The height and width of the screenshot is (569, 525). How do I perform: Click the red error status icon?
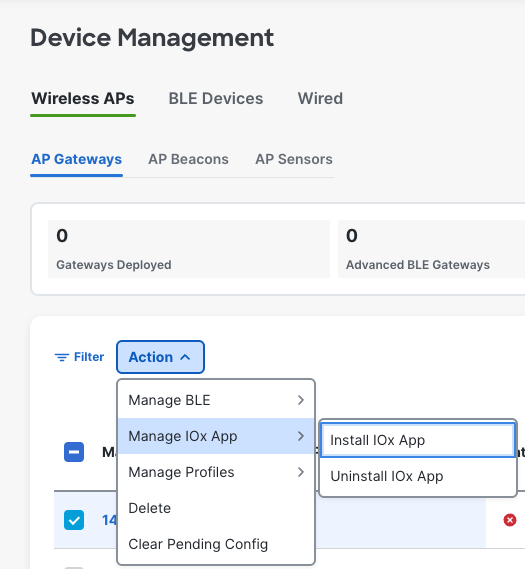point(510,520)
